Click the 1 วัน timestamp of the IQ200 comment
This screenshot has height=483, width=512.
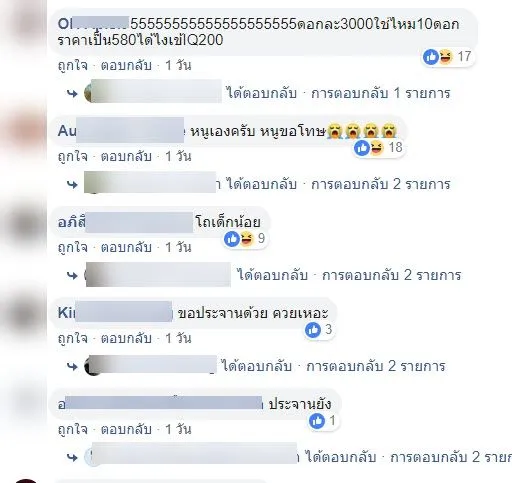178,65
